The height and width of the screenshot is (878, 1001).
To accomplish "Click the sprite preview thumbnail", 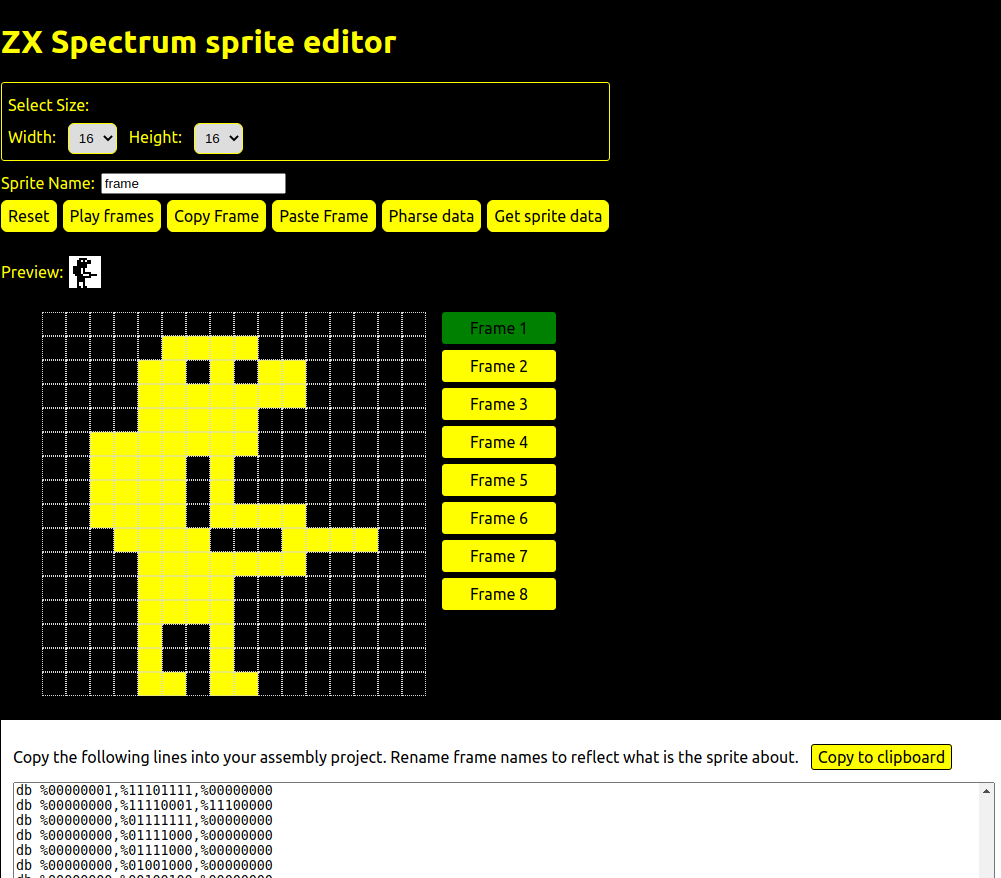I will 85,272.
